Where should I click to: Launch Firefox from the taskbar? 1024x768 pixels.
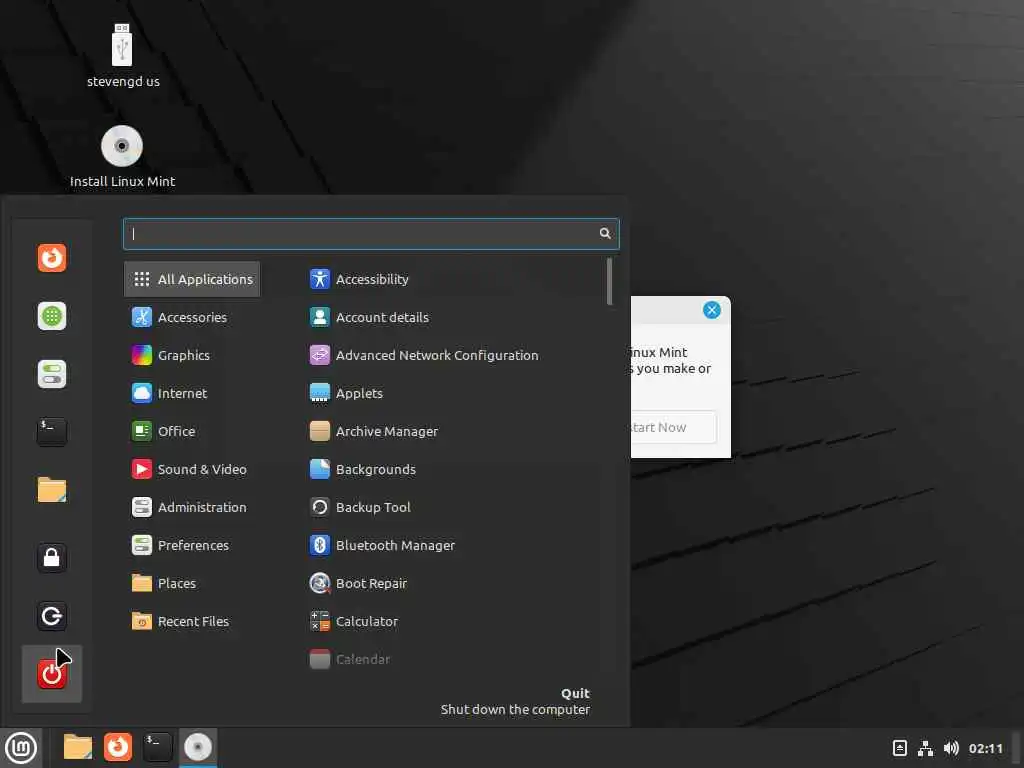pos(118,747)
